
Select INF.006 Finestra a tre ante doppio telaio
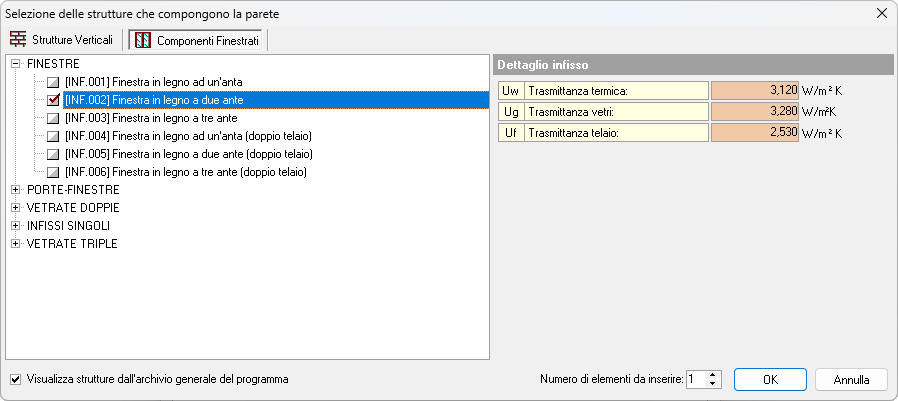(185, 172)
